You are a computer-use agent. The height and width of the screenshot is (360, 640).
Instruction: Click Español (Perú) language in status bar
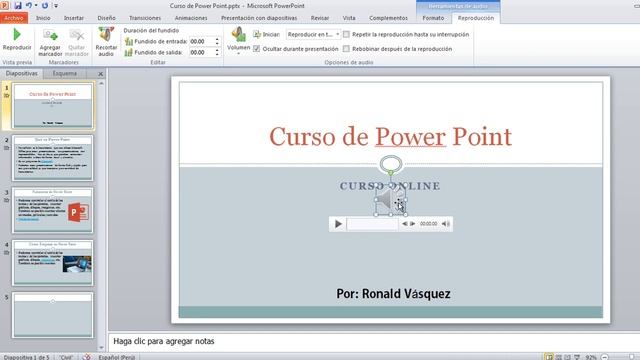tap(116, 357)
